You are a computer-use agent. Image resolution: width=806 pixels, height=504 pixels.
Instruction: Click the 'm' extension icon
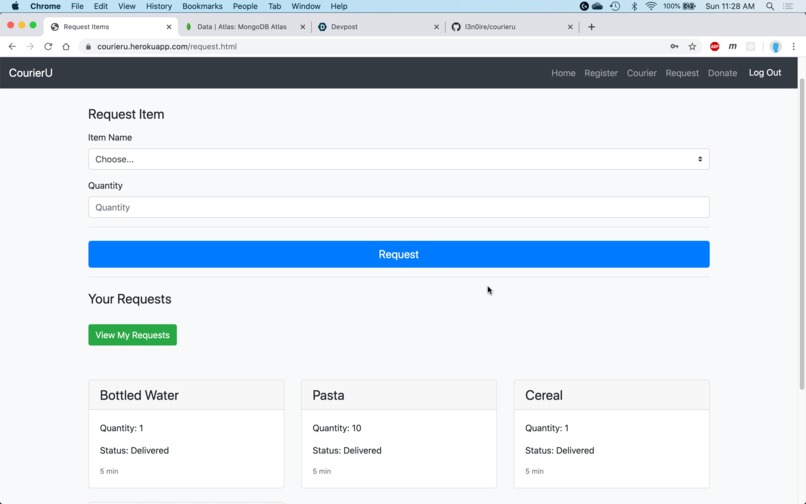click(732, 46)
